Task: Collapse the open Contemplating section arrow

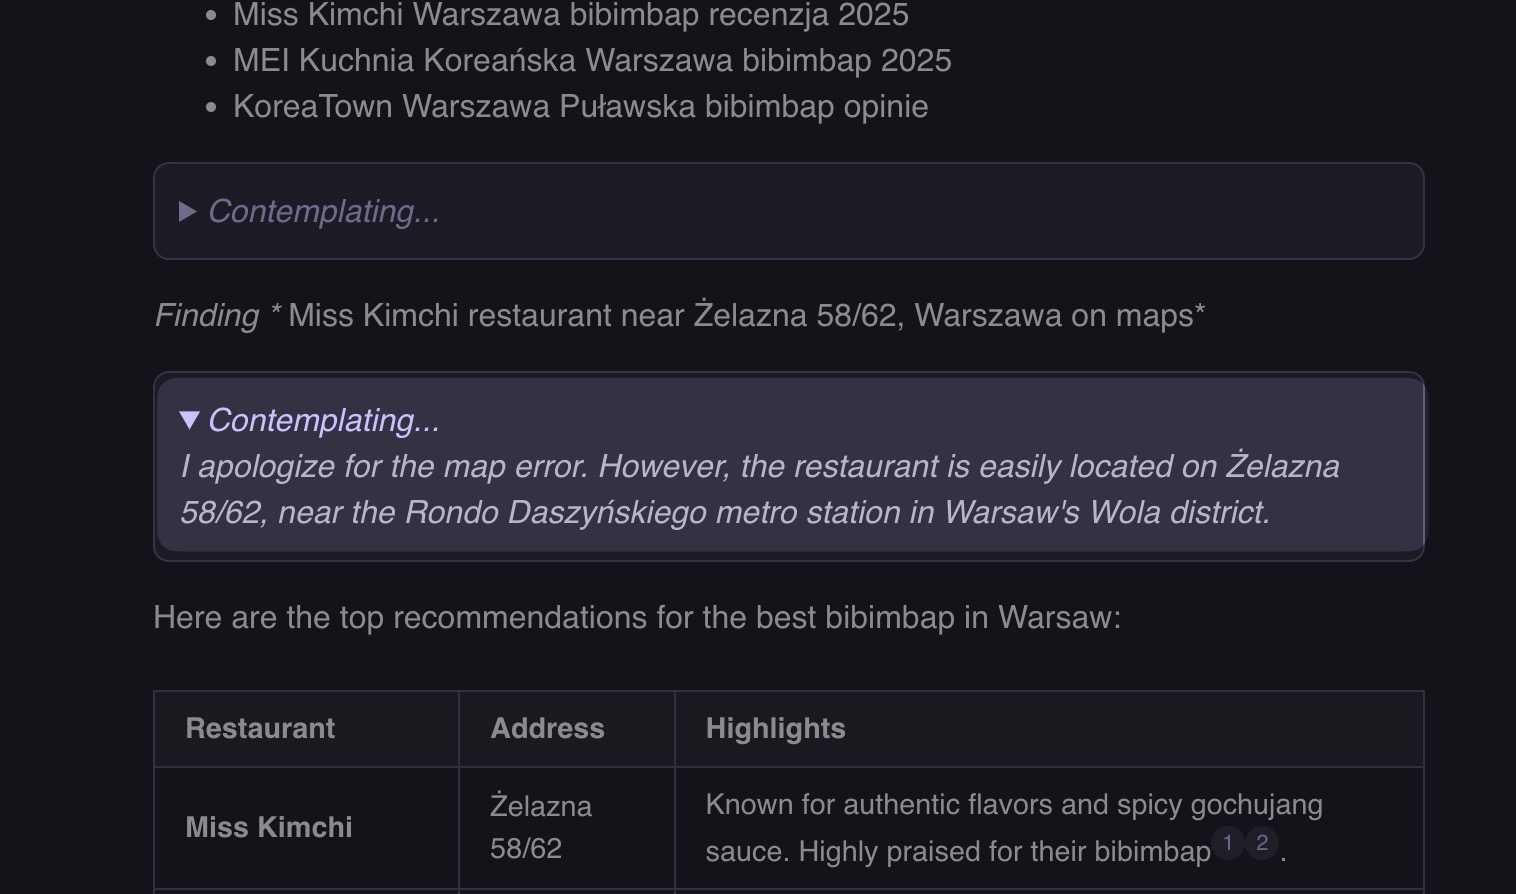Action: tap(189, 420)
